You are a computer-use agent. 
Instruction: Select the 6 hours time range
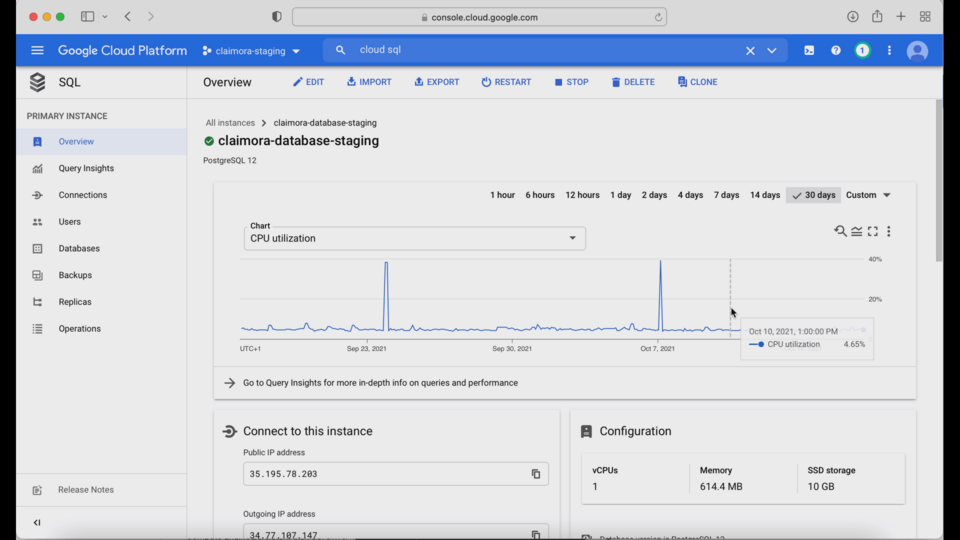pos(540,195)
